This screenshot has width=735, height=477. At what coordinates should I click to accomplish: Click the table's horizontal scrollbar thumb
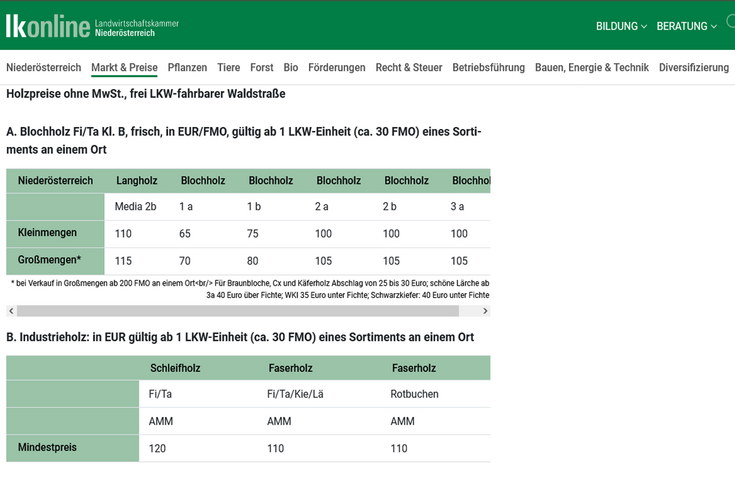238,311
